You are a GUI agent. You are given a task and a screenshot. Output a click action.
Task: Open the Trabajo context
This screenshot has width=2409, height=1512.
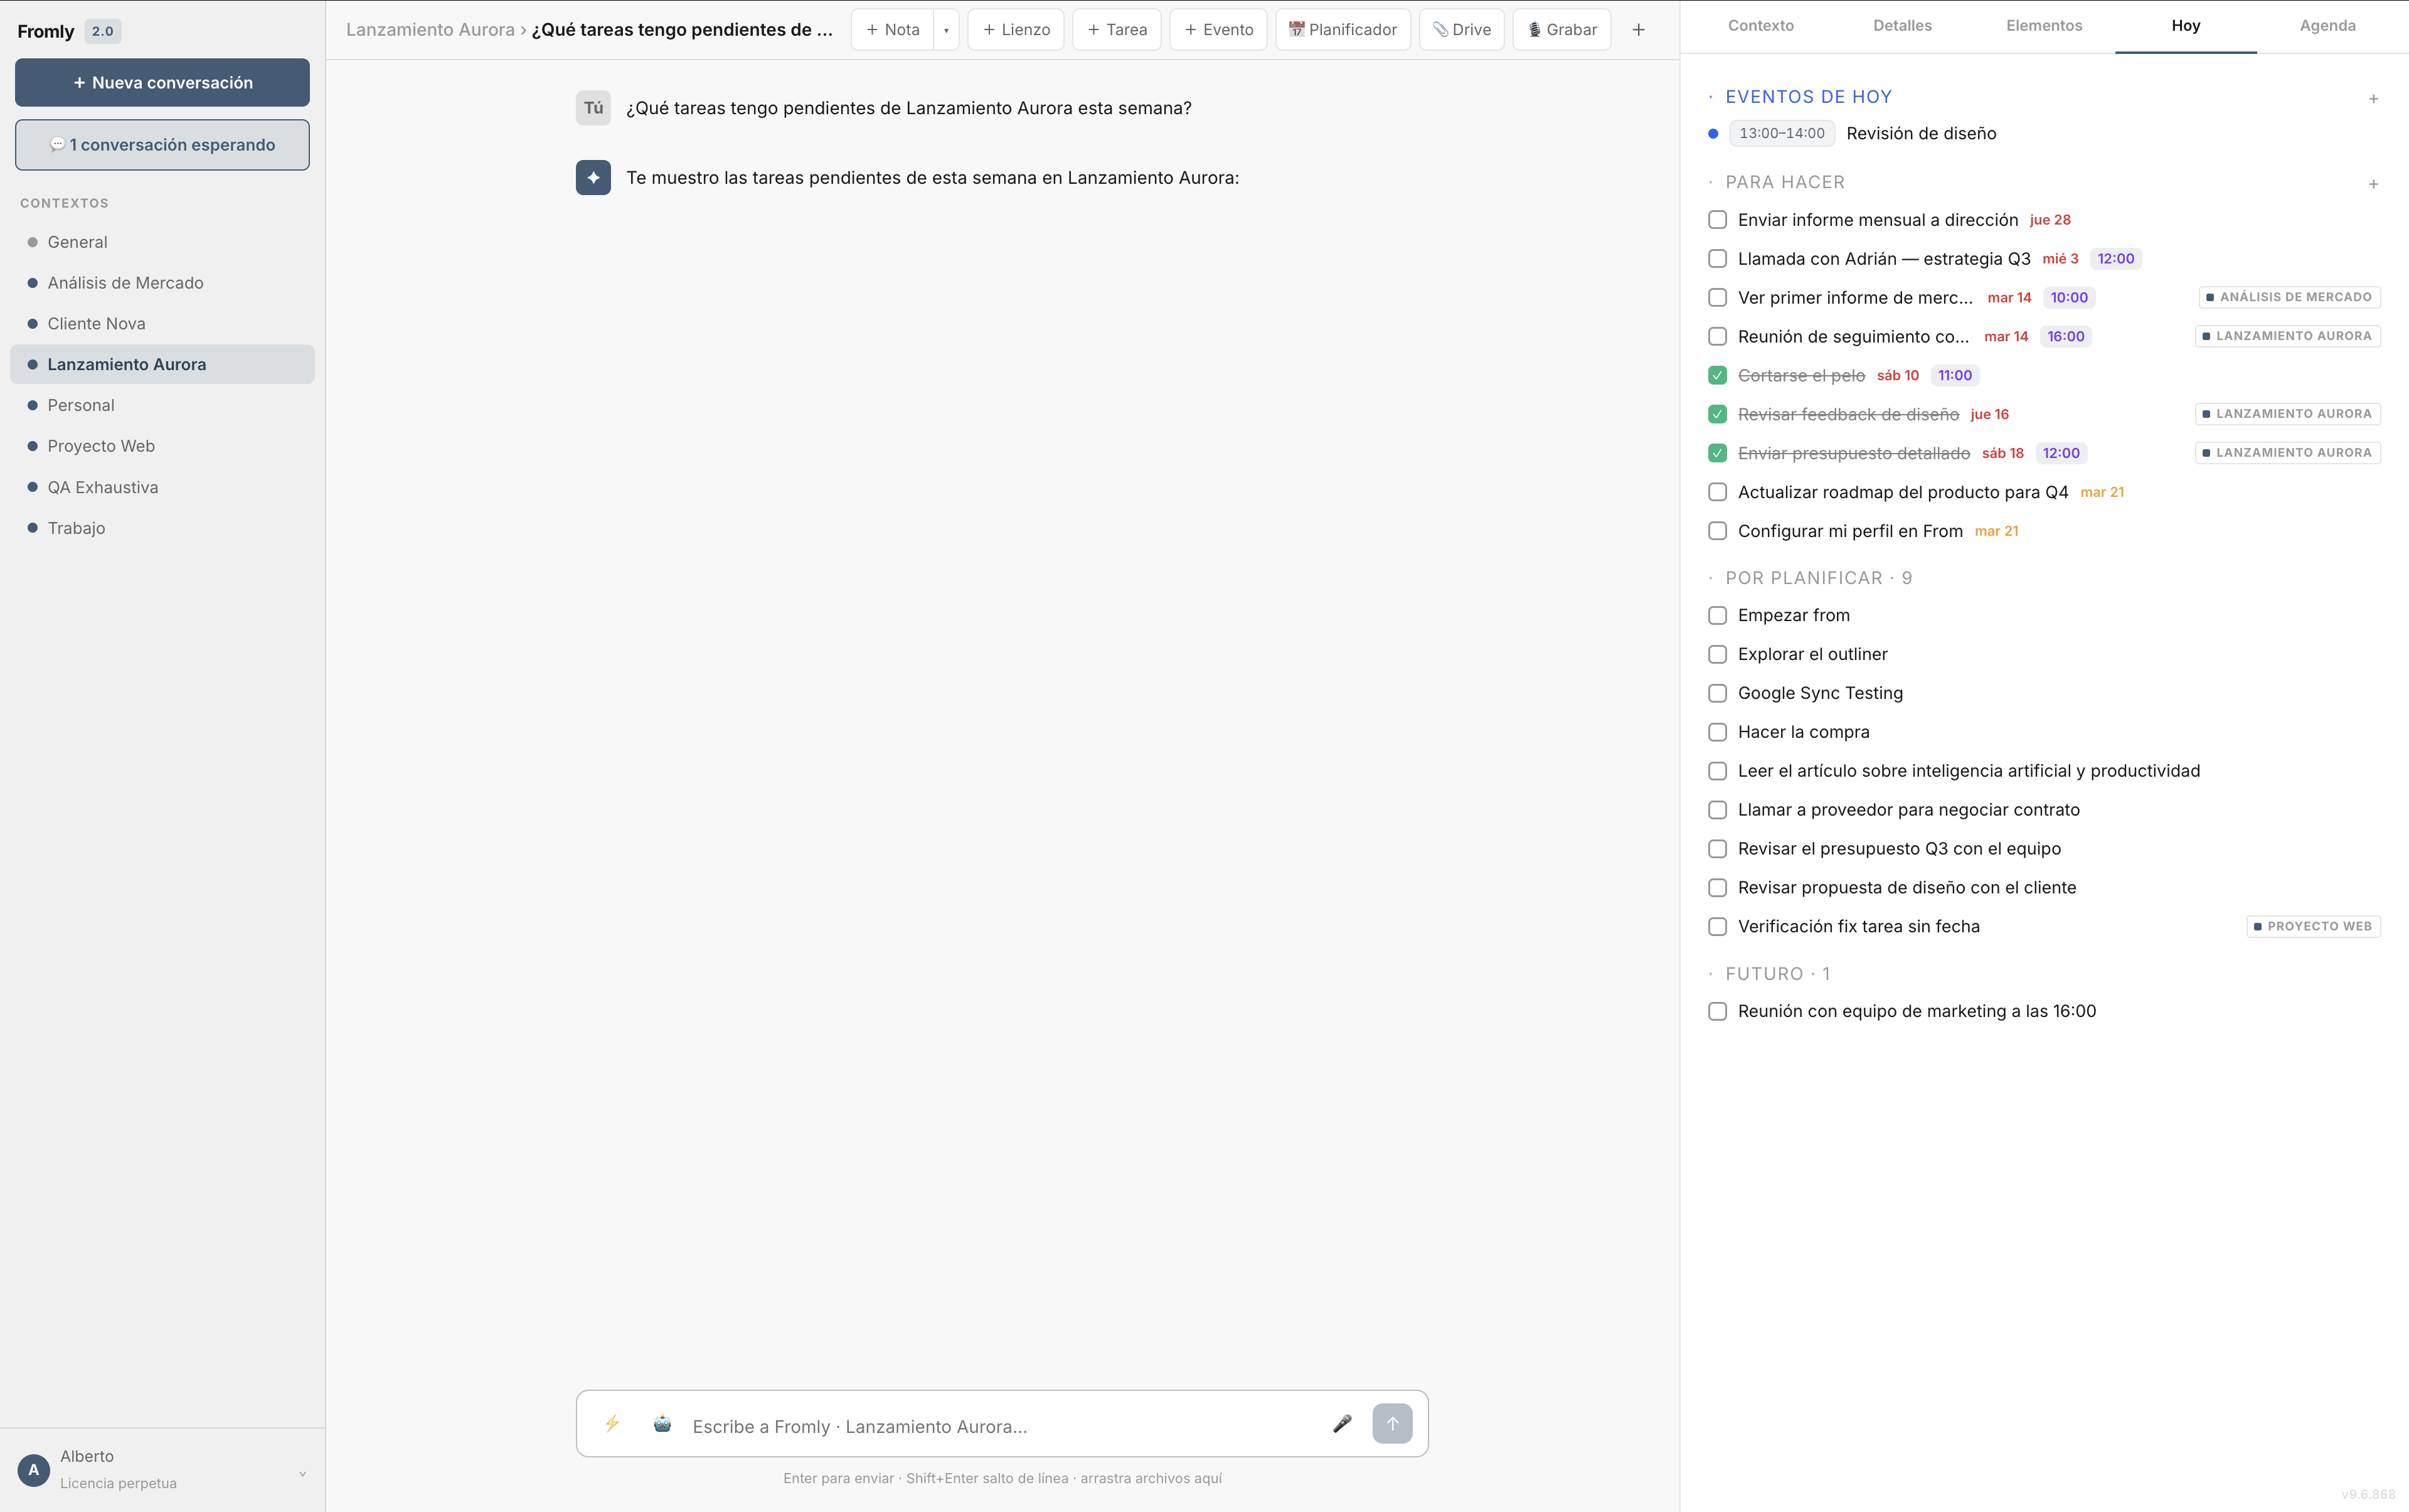click(x=162, y=528)
